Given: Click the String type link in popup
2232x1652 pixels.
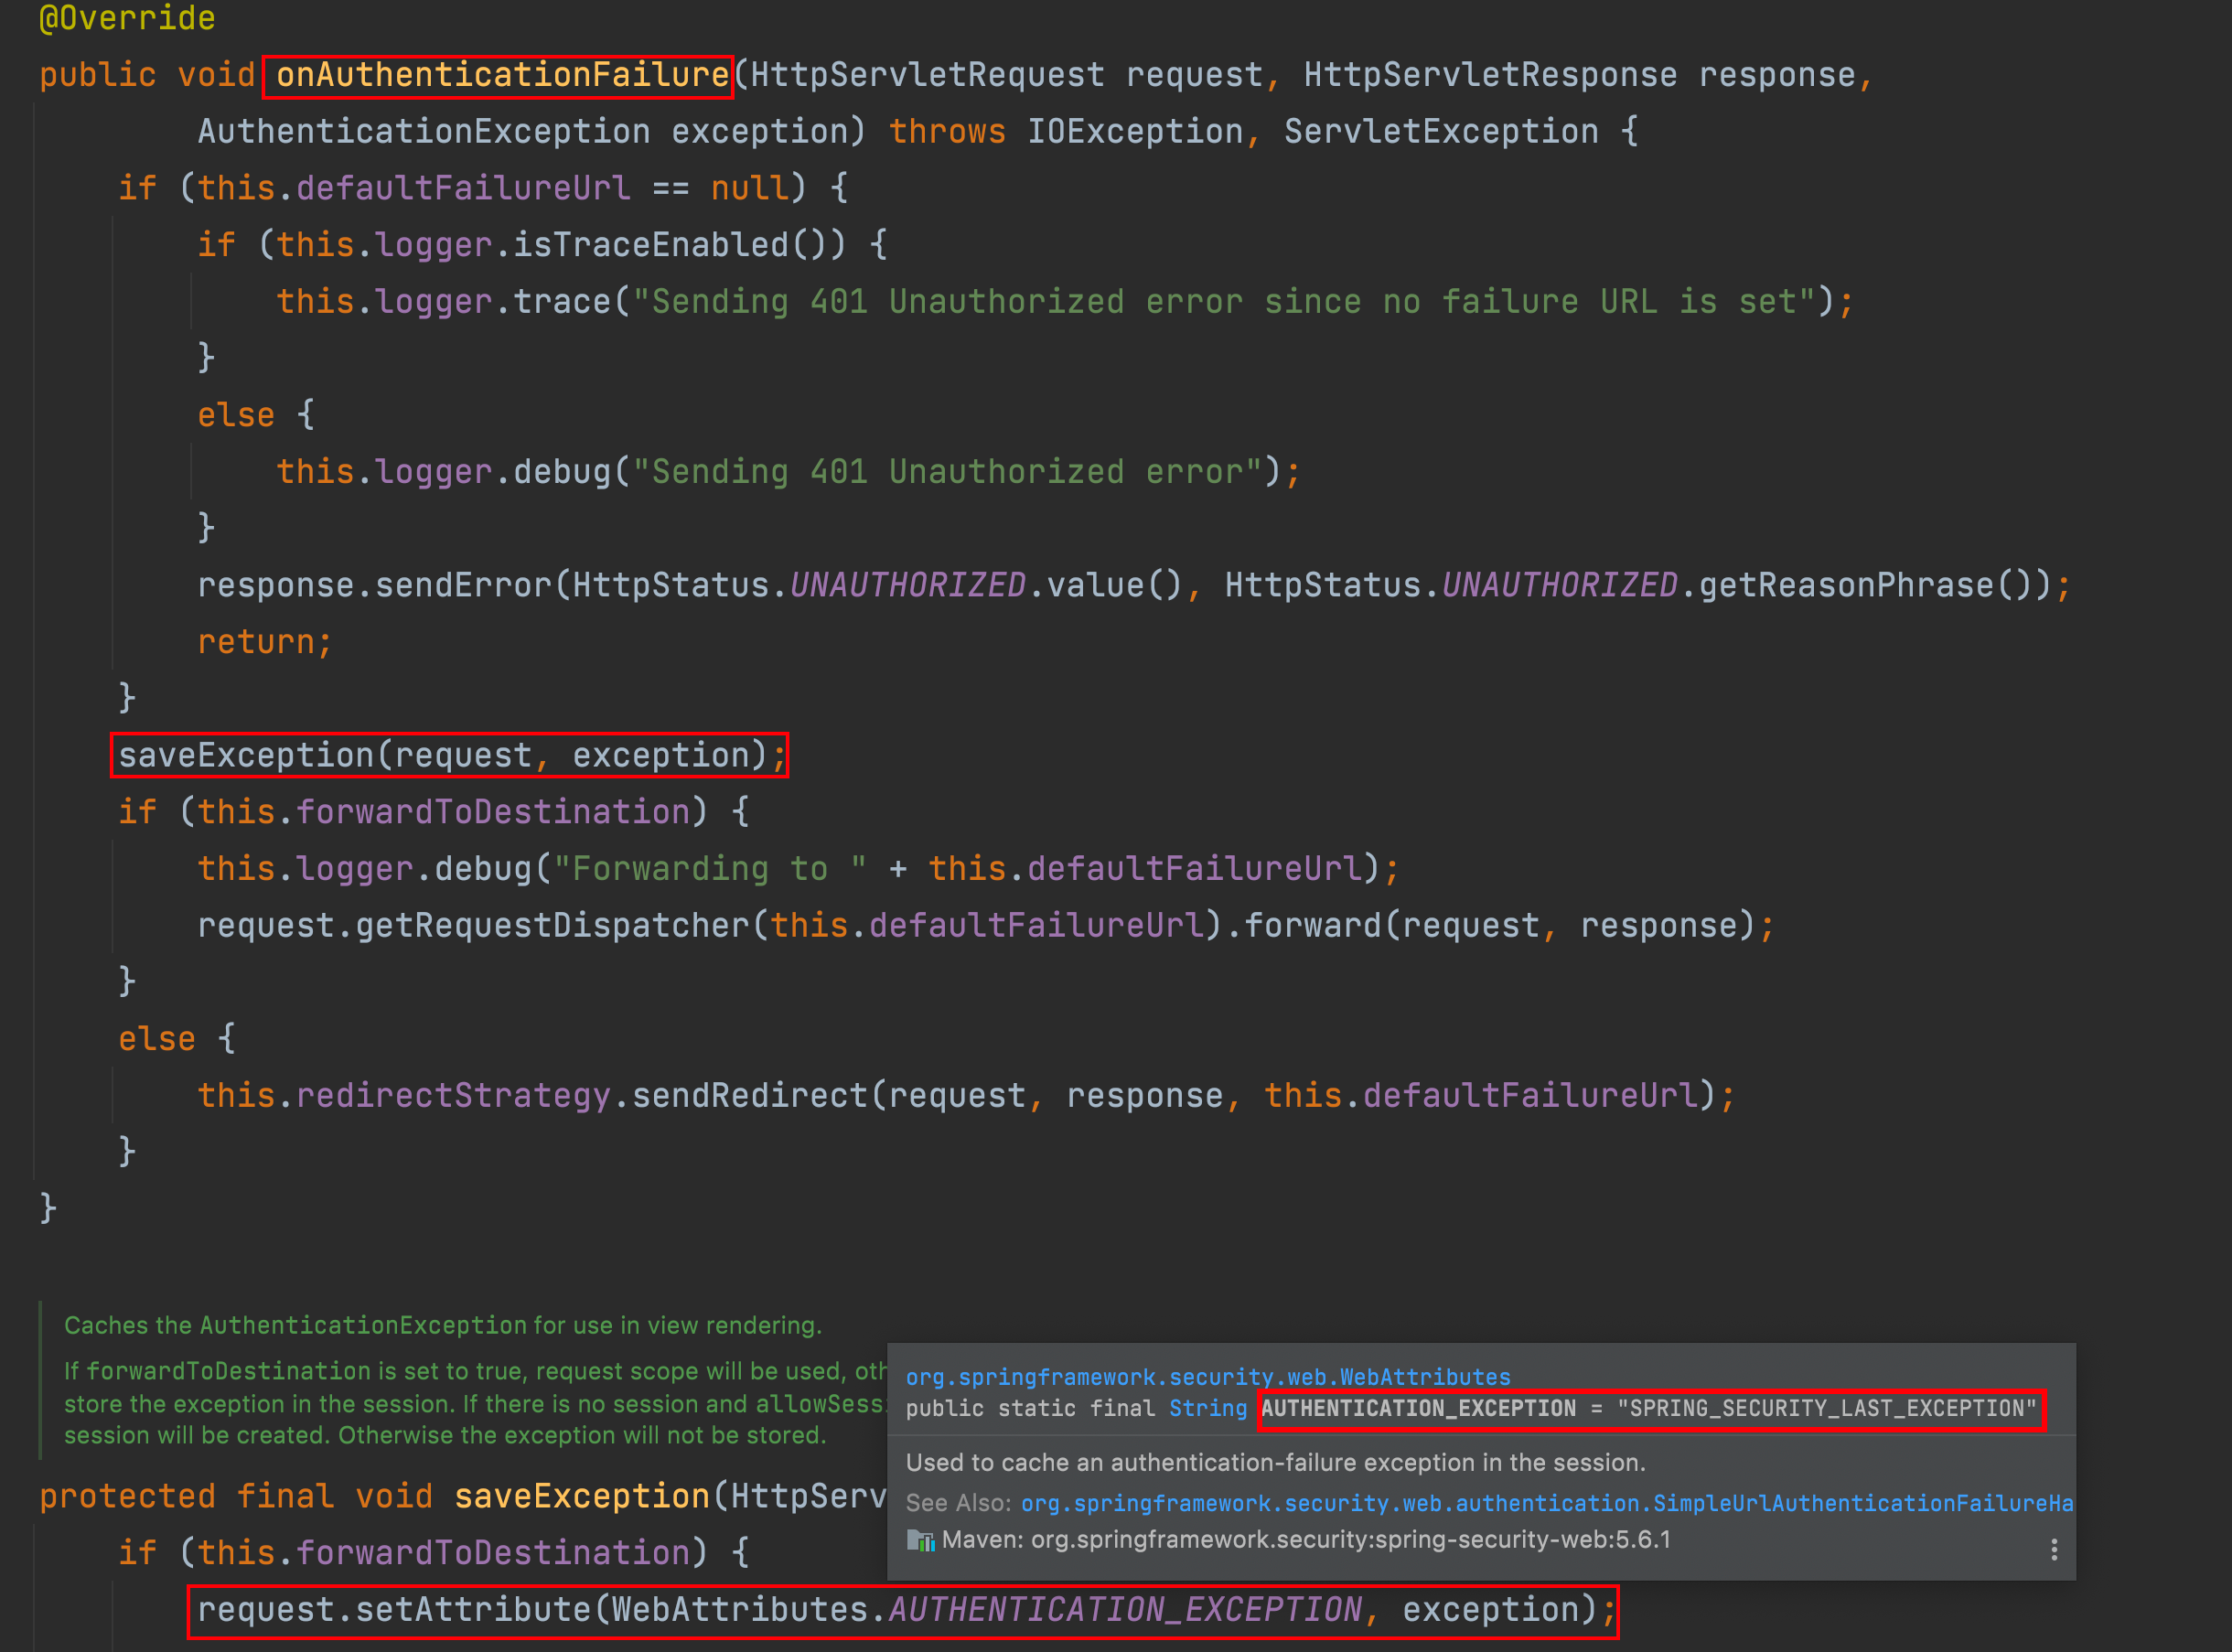Looking at the screenshot, I should [x=1207, y=1409].
